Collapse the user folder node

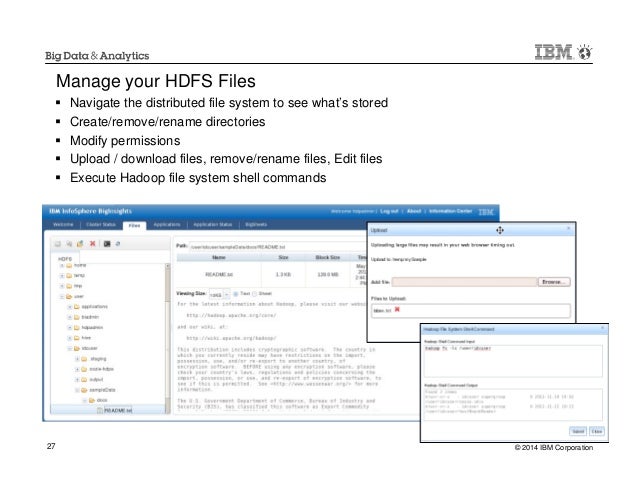[62, 297]
